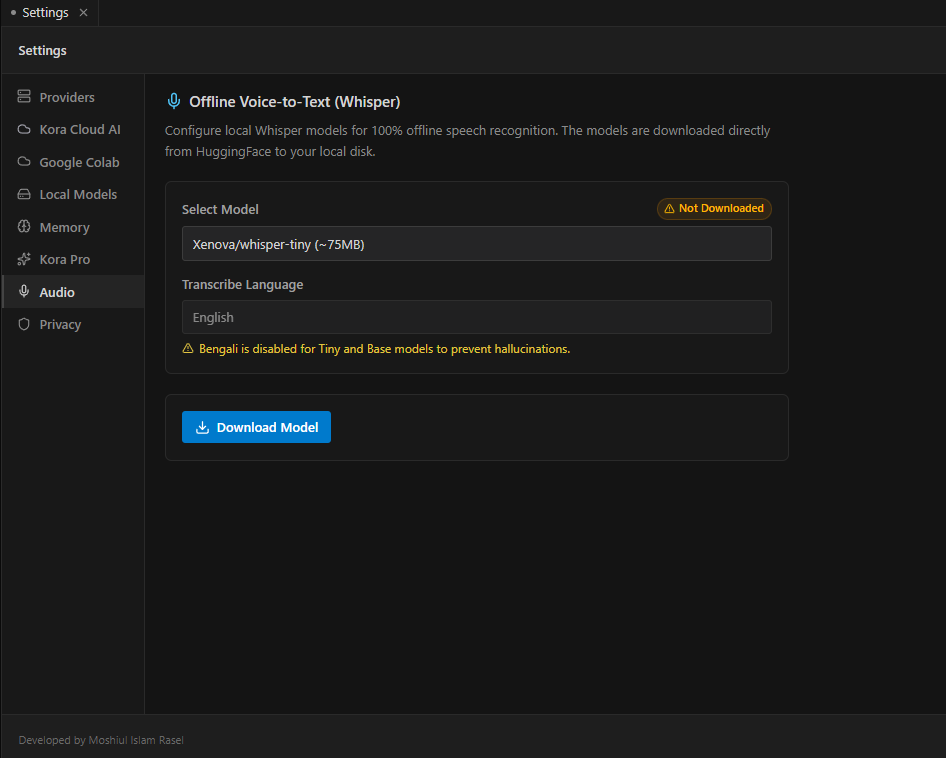
Task: Open the Select Model dropdown
Action: [477, 244]
